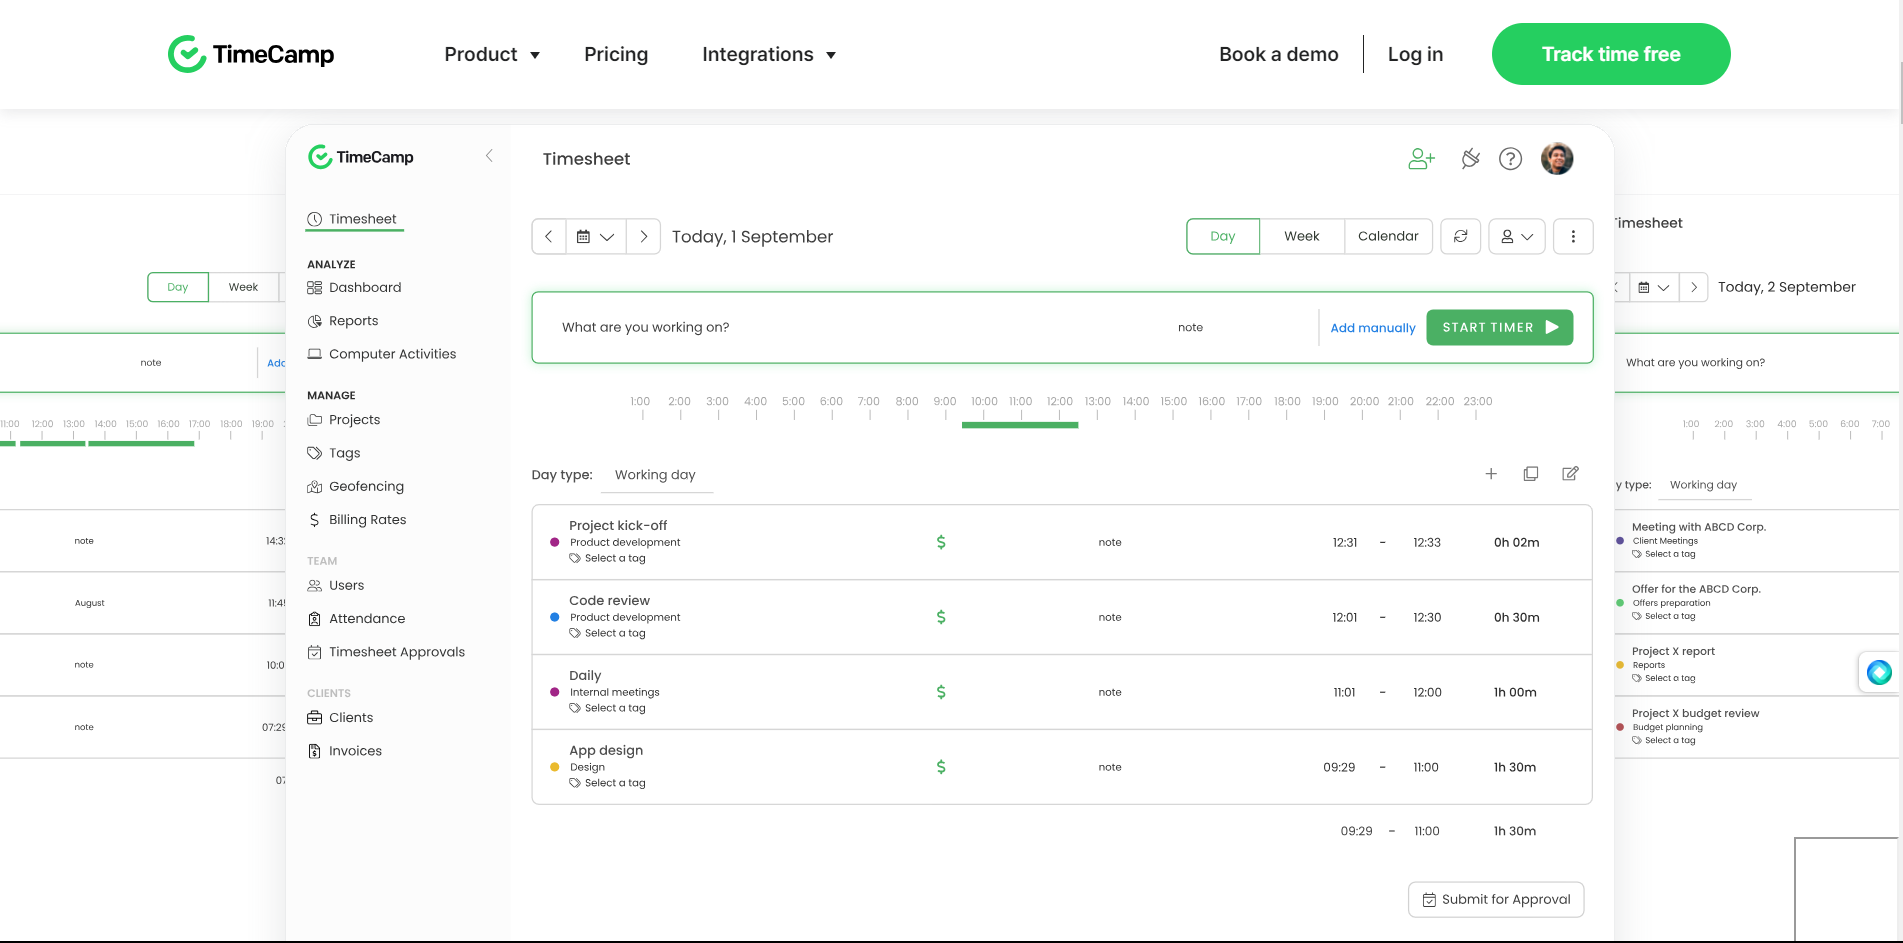Open Reports from the sidebar
The height and width of the screenshot is (943, 1903).
point(353,320)
